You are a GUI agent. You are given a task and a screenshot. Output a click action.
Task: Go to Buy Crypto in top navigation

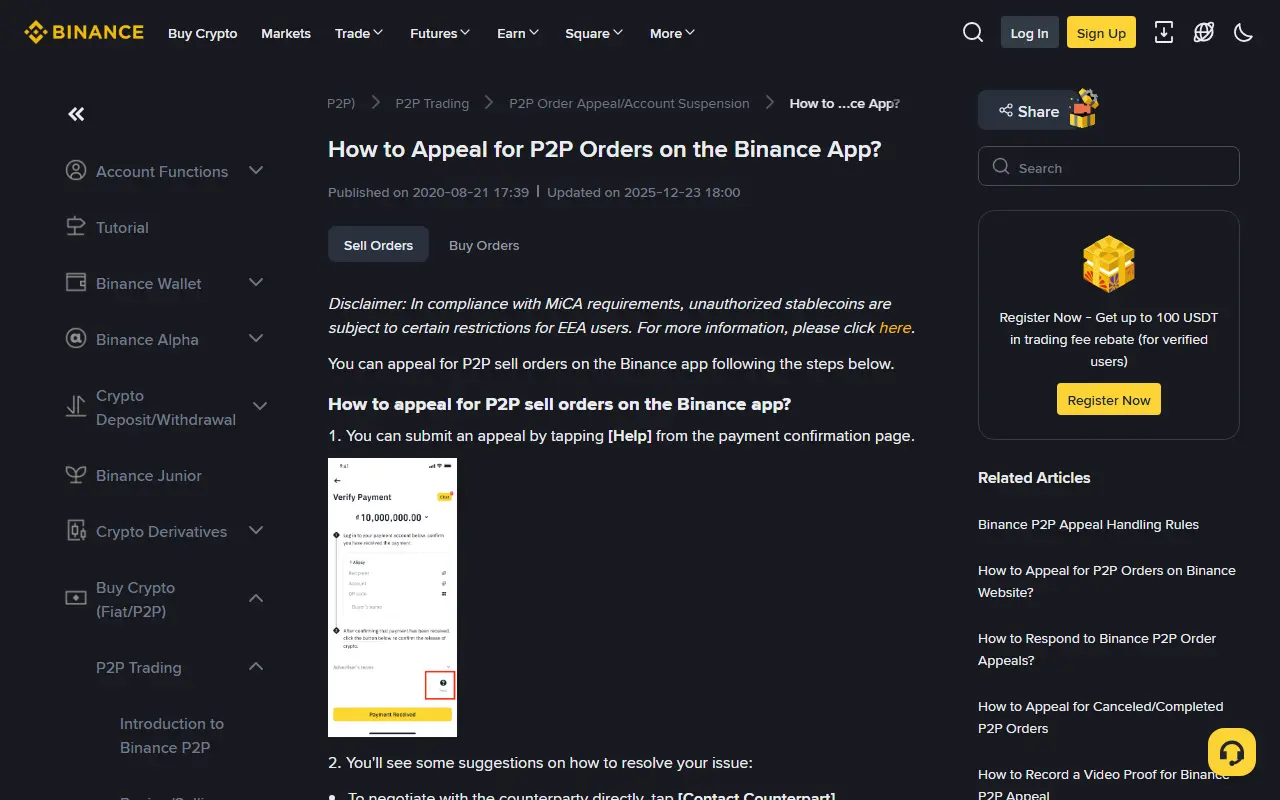pos(203,33)
